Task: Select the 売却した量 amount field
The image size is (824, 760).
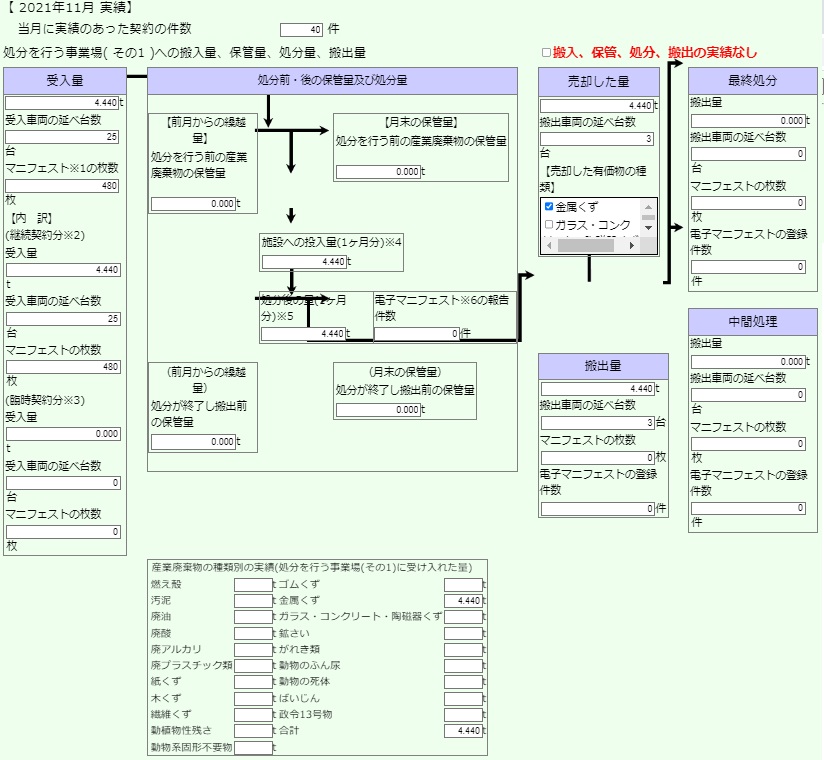Action: pyautogui.click(x=597, y=106)
